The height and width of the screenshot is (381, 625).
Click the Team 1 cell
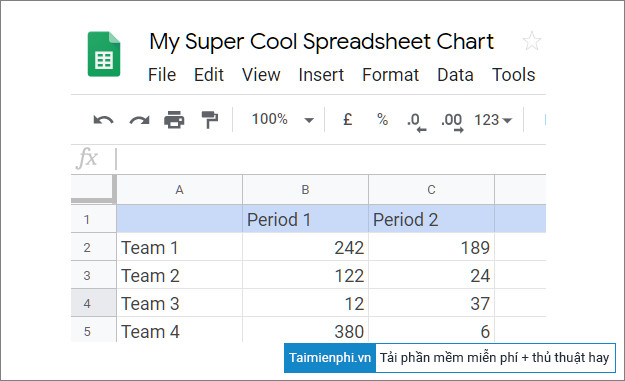[179, 247]
